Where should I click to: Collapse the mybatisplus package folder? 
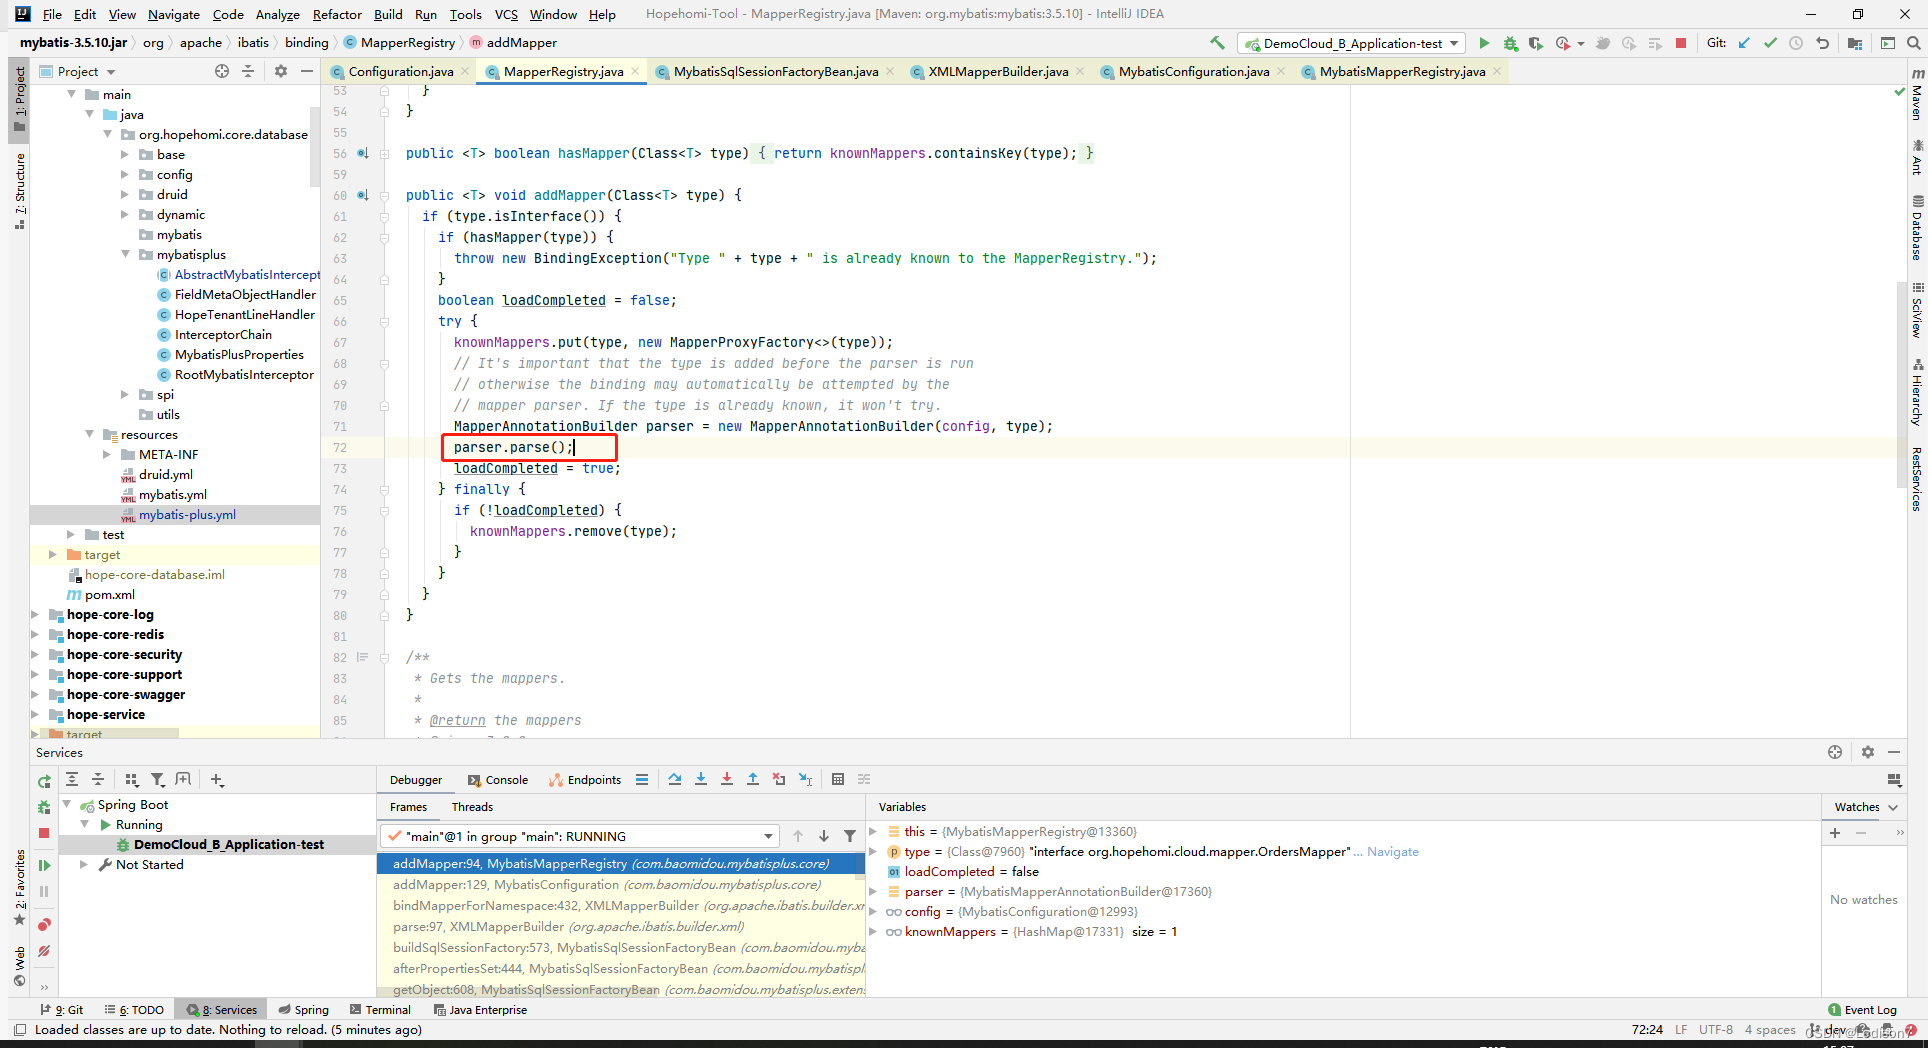point(126,255)
